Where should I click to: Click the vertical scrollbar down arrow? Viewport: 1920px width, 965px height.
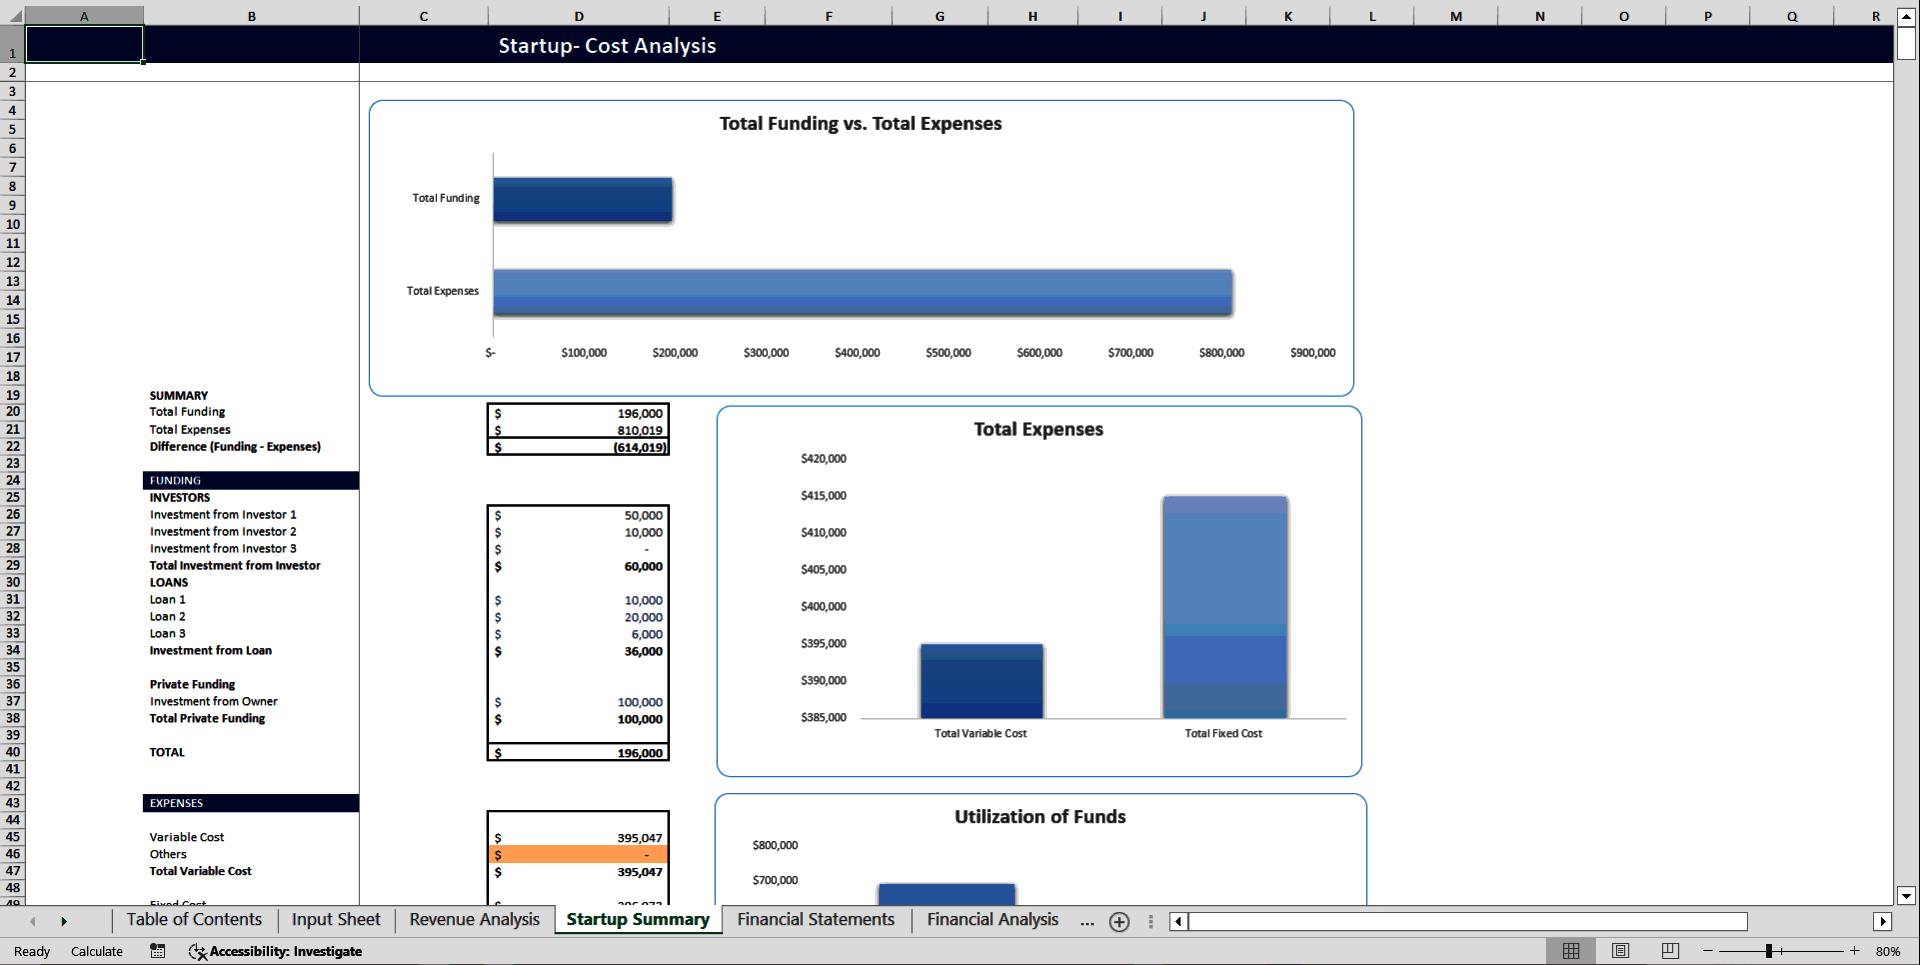click(x=1908, y=896)
